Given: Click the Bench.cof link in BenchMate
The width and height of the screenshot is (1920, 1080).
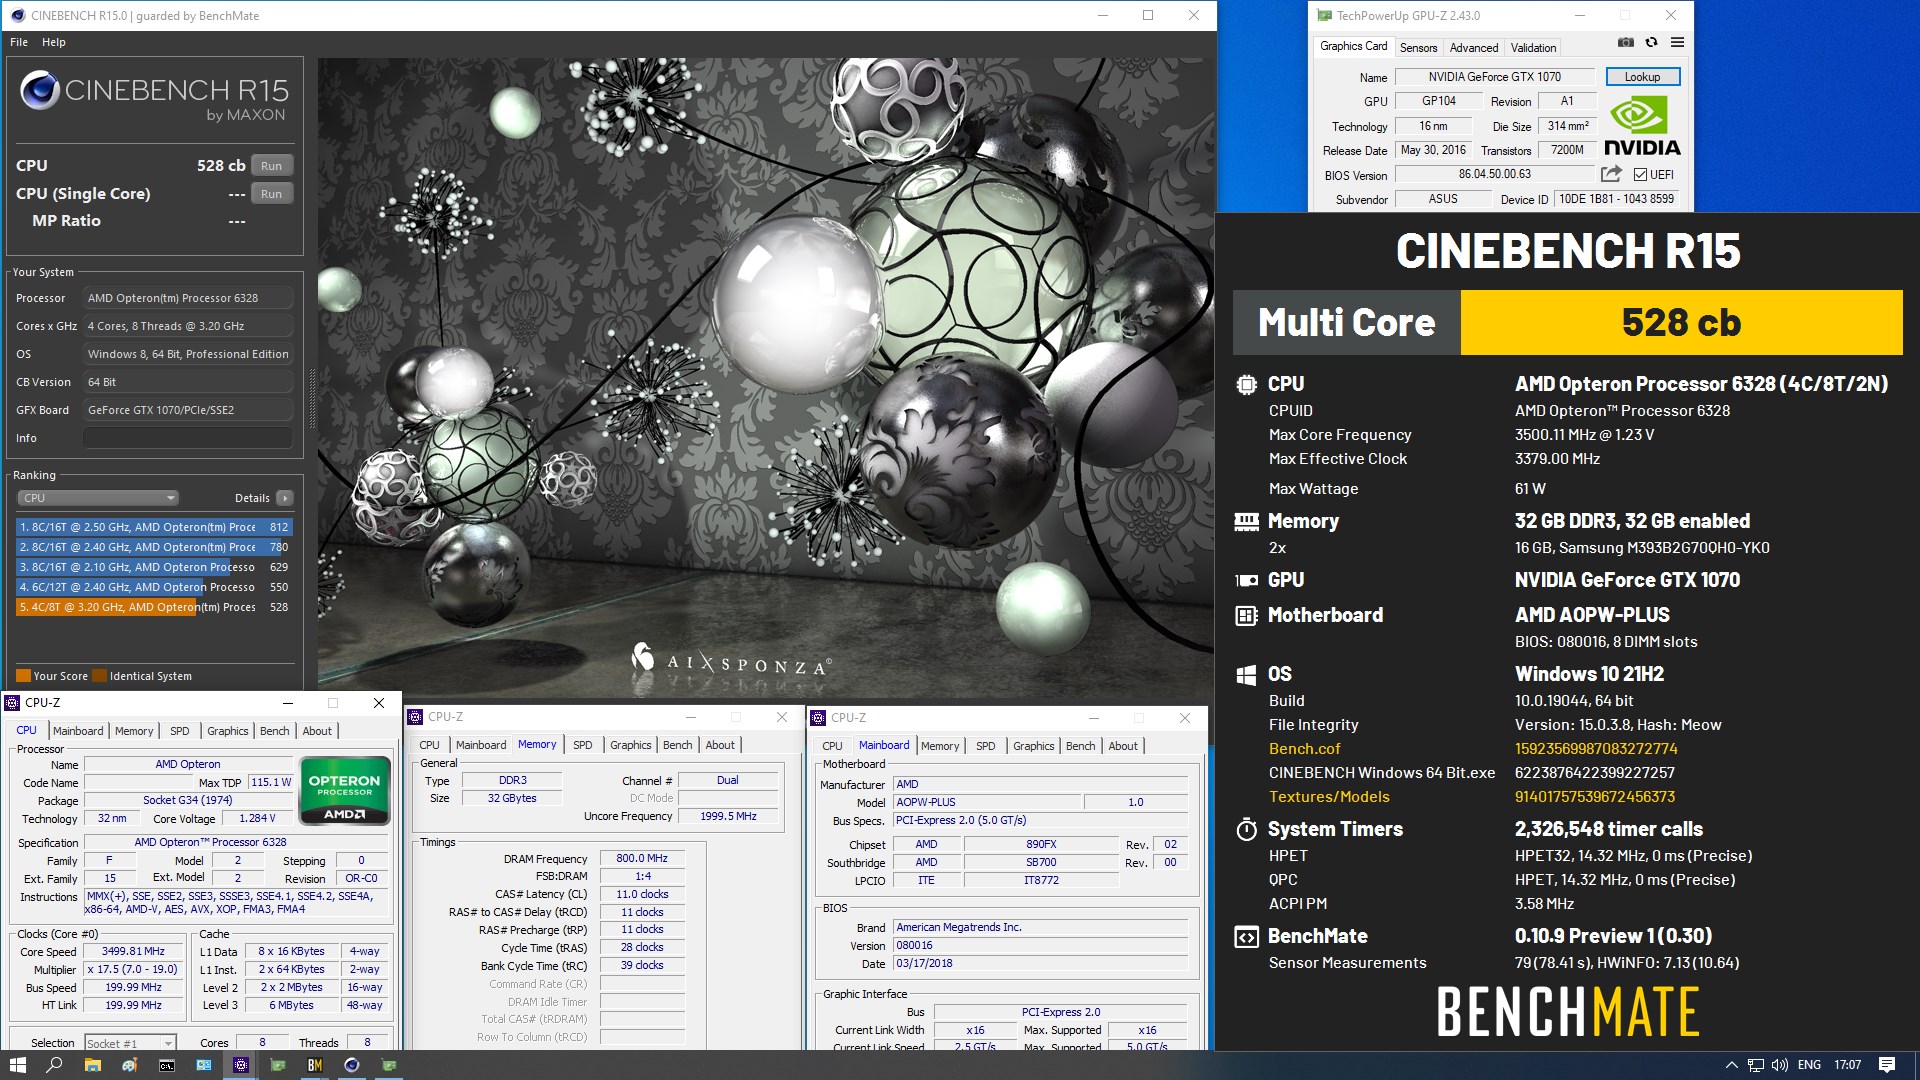Looking at the screenshot, I should click(x=1304, y=749).
